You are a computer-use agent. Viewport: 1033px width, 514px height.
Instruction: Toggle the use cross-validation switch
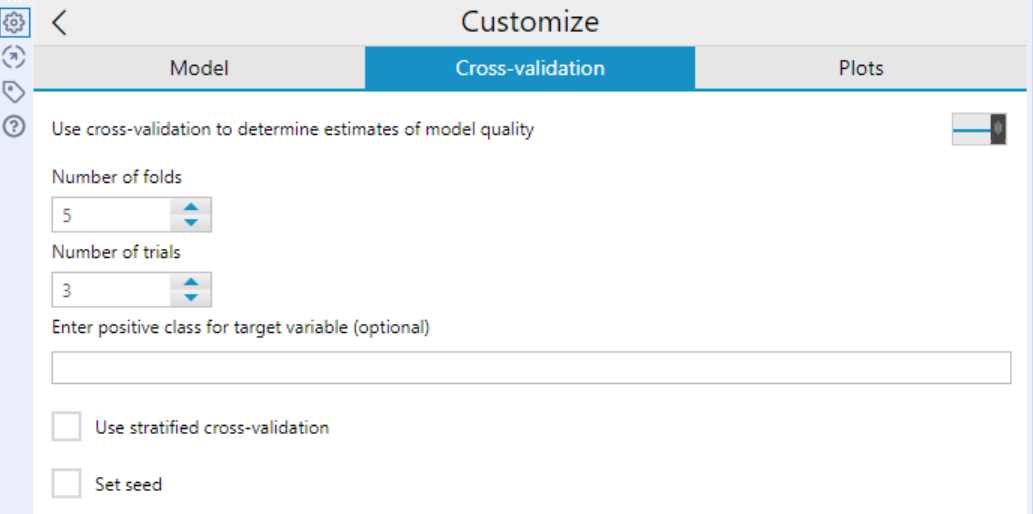click(x=978, y=130)
